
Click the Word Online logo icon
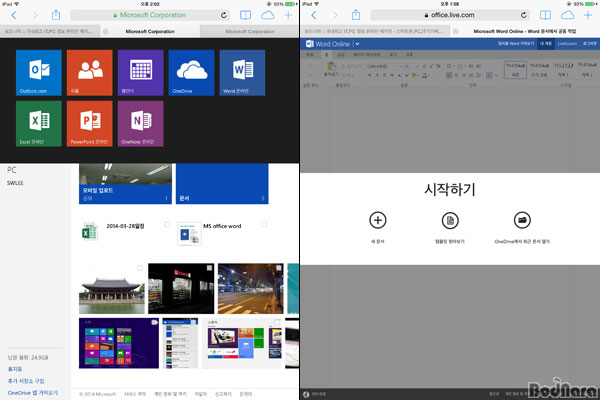[310, 44]
